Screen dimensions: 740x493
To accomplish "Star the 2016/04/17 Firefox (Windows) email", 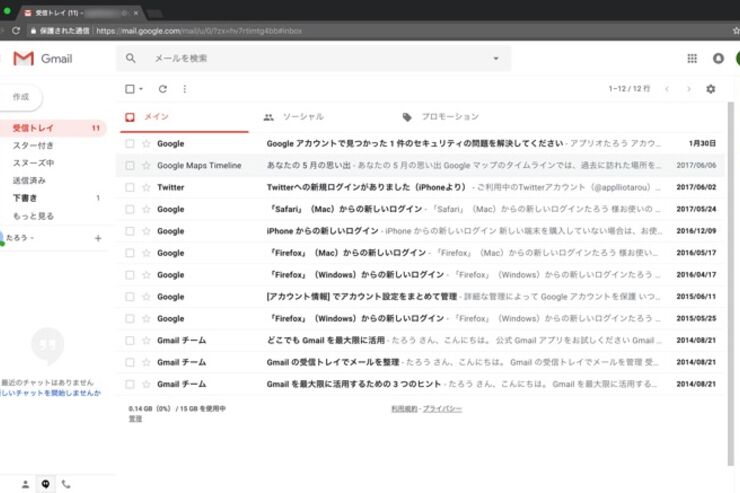I will (x=146, y=275).
